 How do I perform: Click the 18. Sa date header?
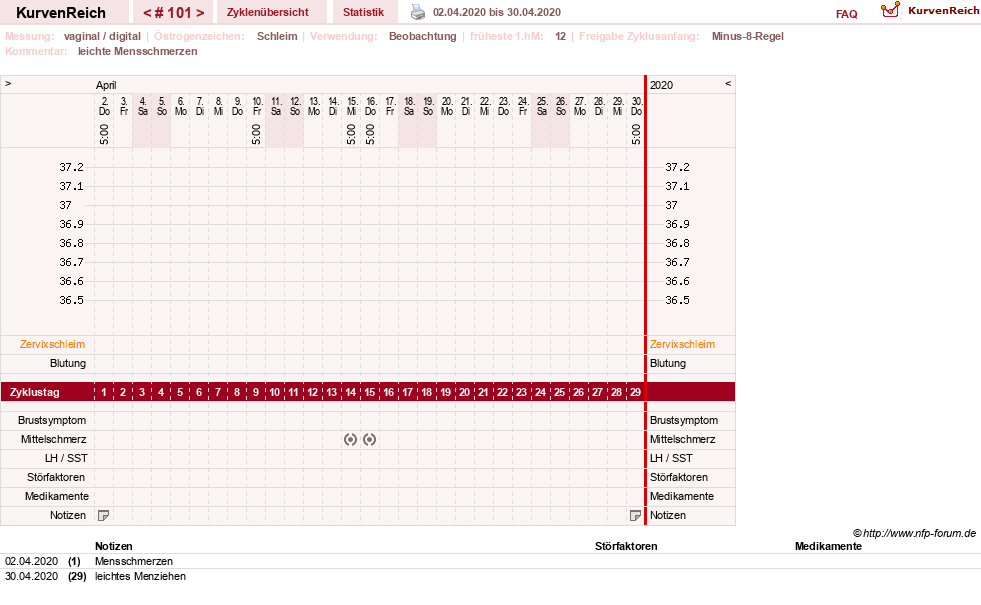click(409, 106)
